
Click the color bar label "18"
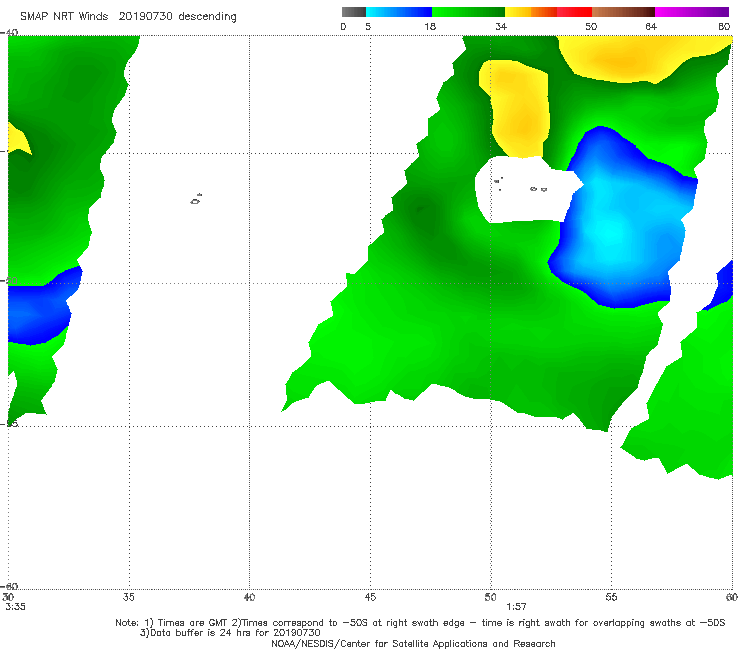coord(430,26)
